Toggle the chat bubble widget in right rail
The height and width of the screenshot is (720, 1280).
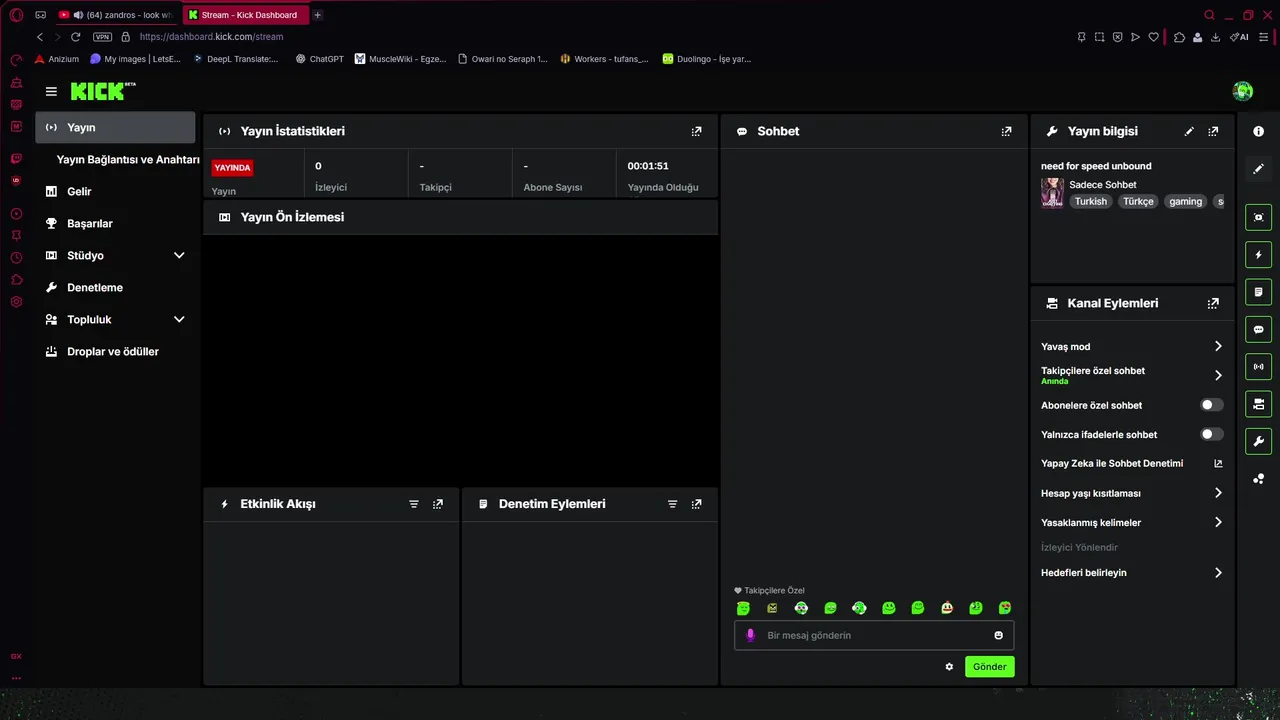[x=1259, y=329]
